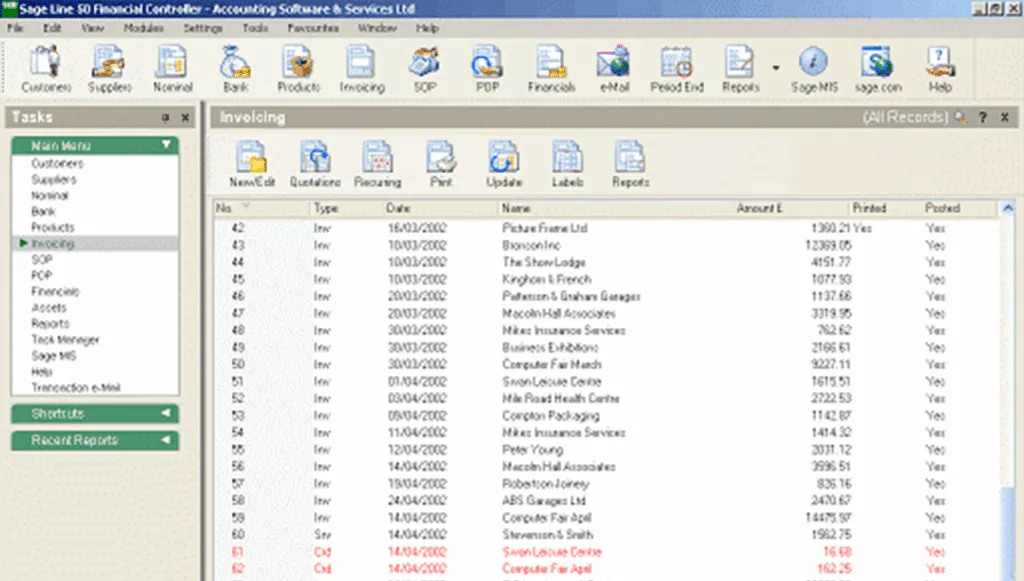Select invoice 58 ABS Garages Ltd row
1024x581 pixels.
(607, 501)
